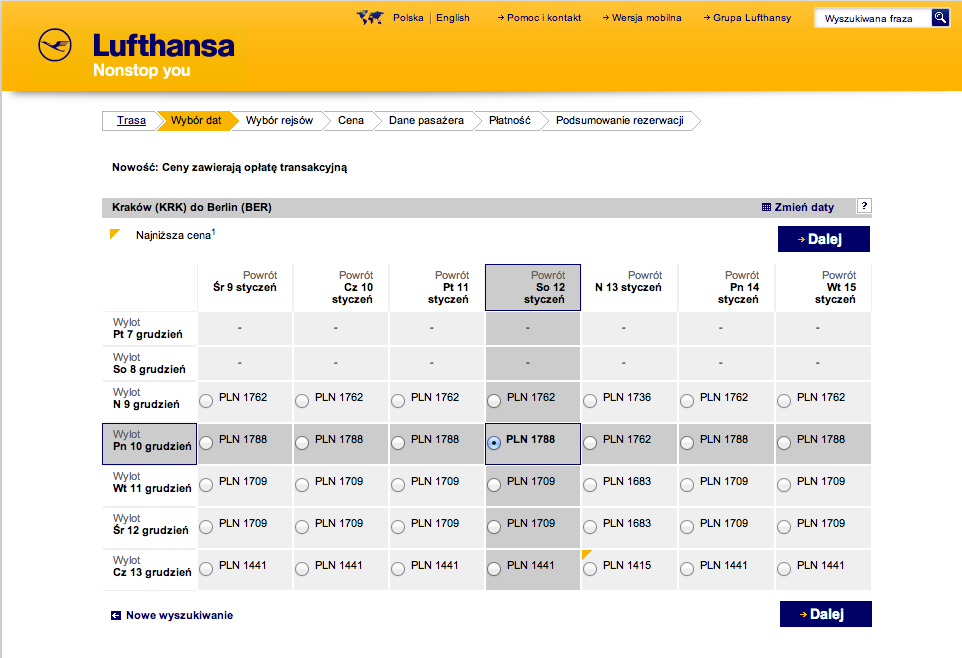This screenshot has width=962, height=658.
Task: Select Pn 10 grudzień, Pn 14 styczeń PLN 1788
Action: pyautogui.click(x=687, y=443)
